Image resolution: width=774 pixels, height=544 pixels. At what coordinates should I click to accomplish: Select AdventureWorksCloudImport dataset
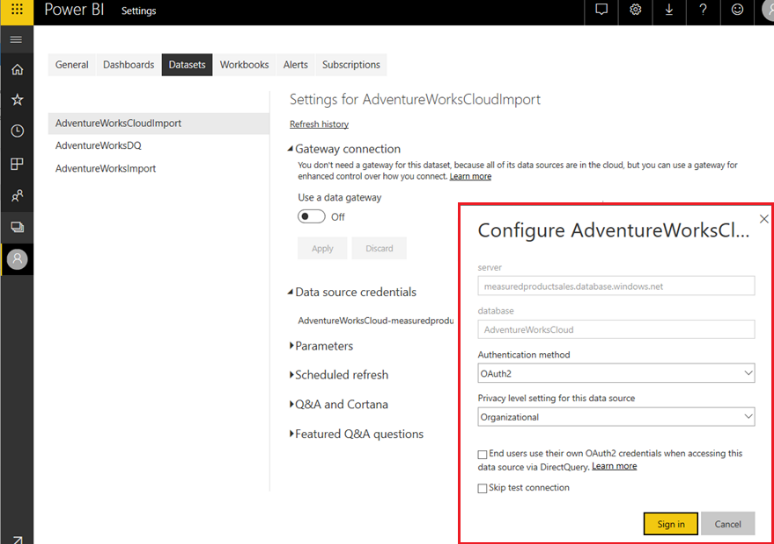158,123
